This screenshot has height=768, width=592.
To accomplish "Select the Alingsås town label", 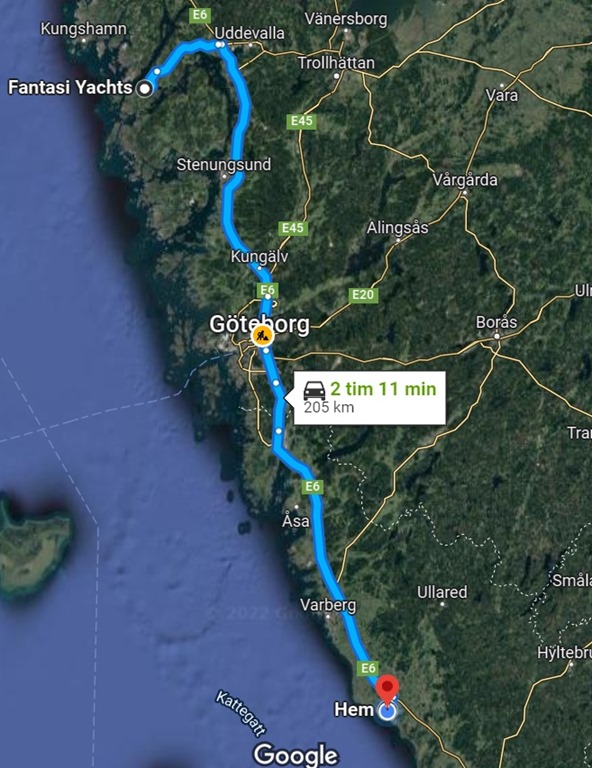I will pyautogui.click(x=397, y=228).
